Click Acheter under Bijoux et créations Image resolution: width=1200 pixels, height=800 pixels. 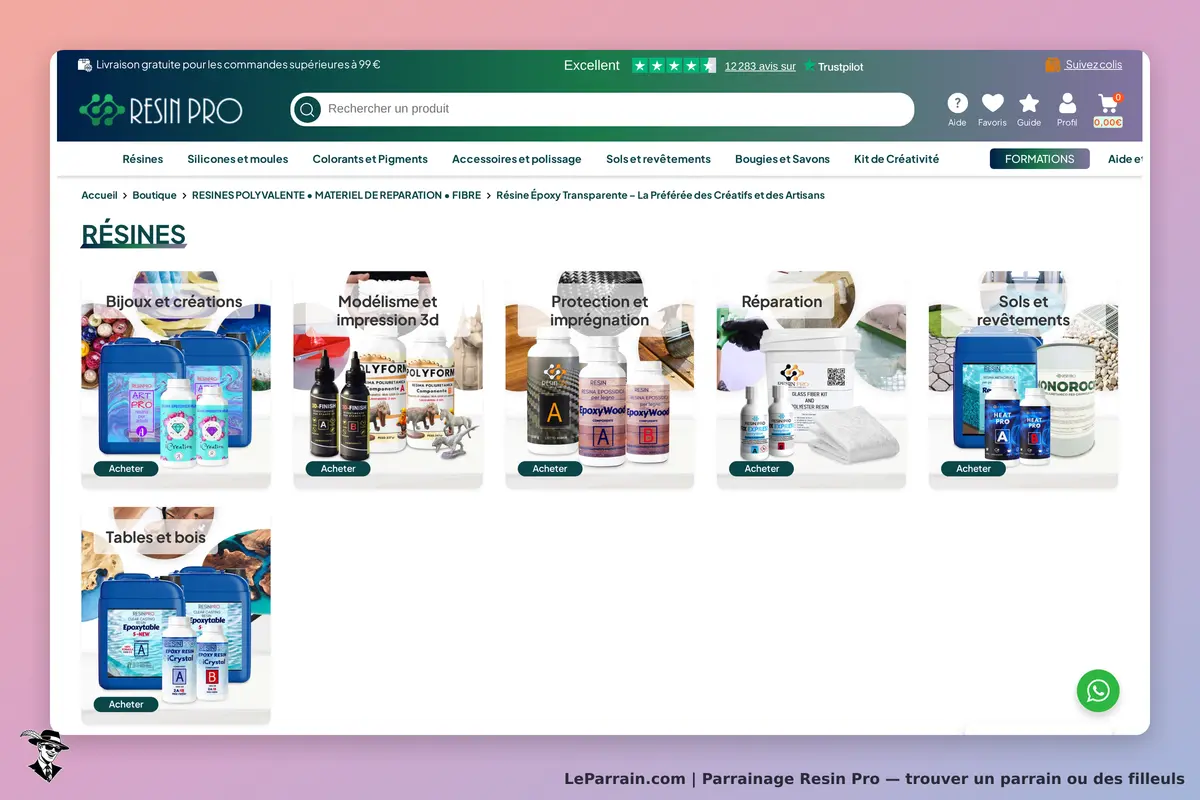(x=126, y=469)
